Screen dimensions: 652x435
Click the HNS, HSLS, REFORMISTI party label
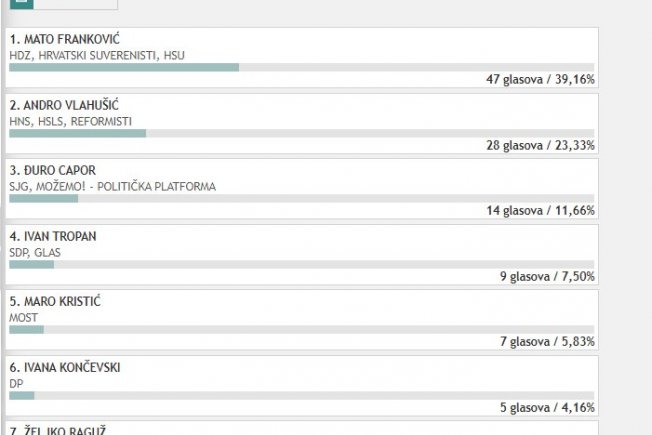pyautogui.click(x=70, y=121)
